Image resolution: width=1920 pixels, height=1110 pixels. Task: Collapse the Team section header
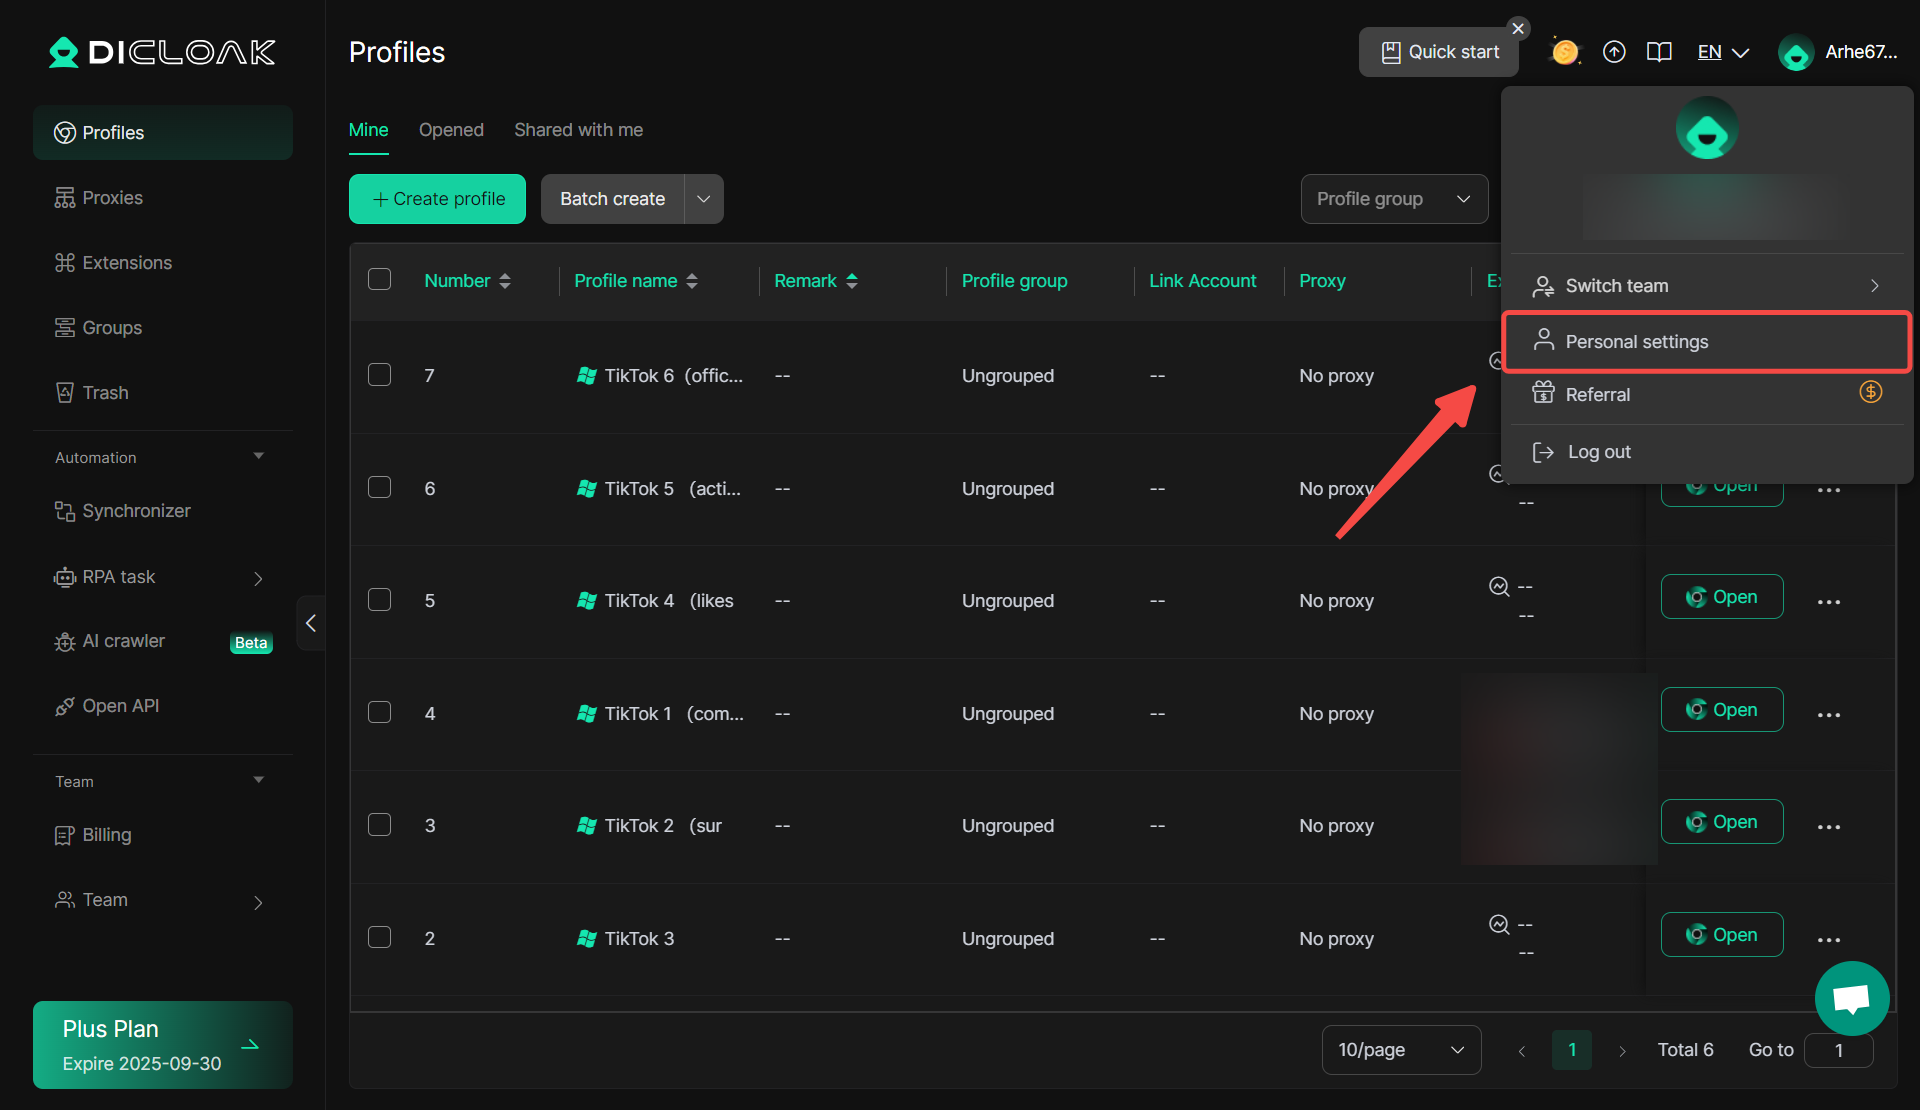[x=259, y=781]
